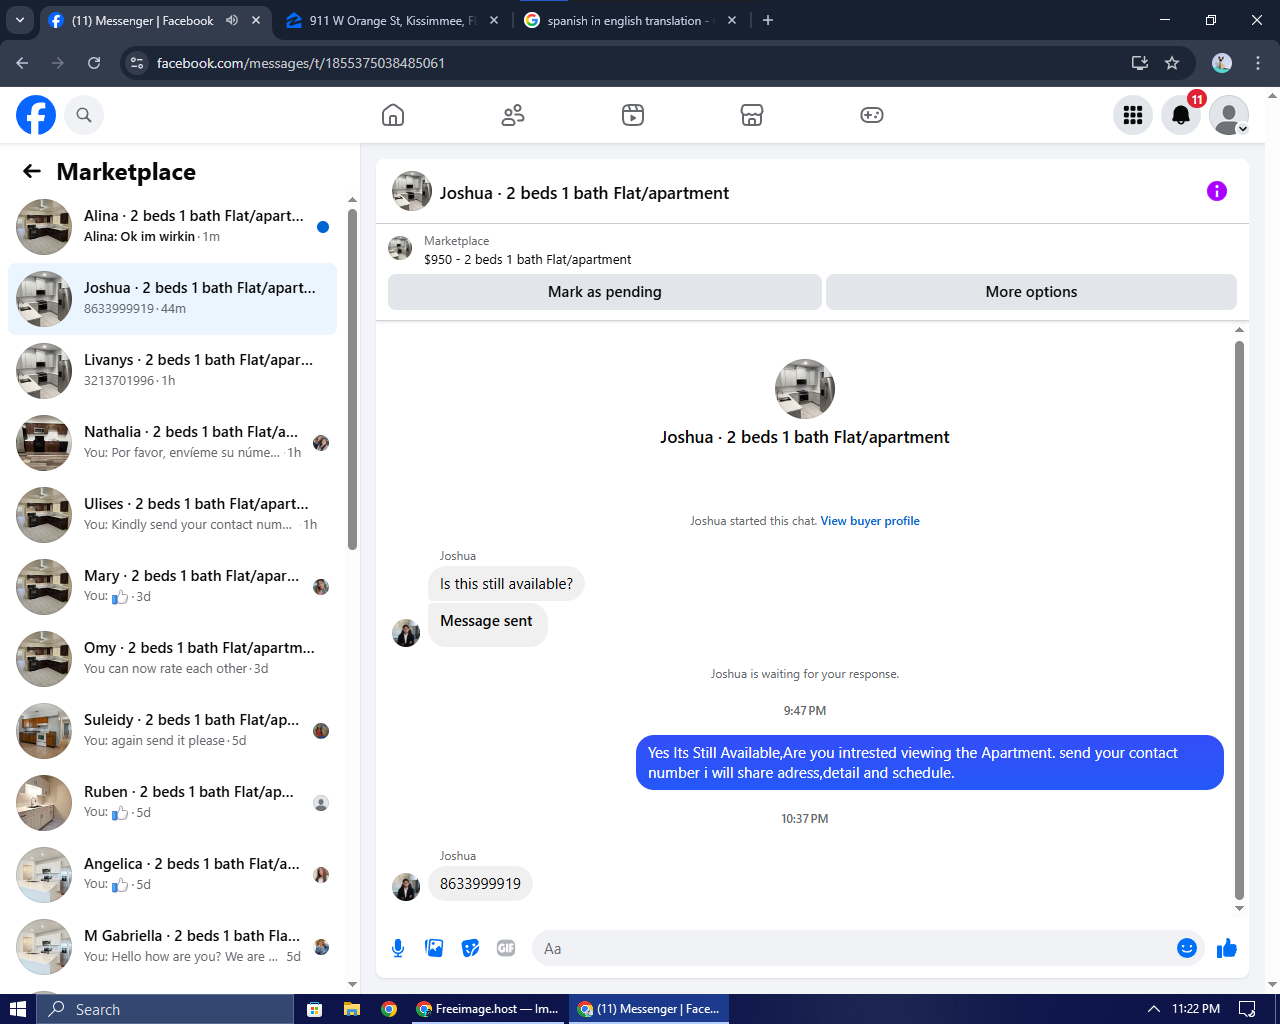This screenshot has width=1280, height=1024.
Task: Open the Facebook search icon
Action: pyautogui.click(x=84, y=115)
